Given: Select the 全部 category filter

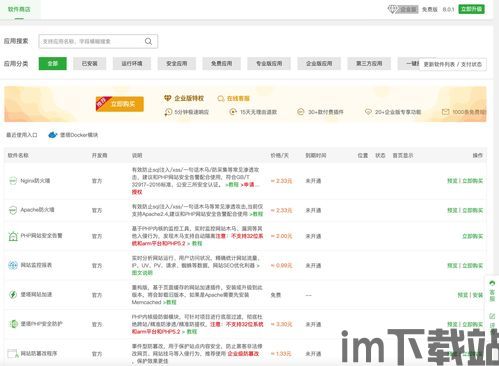Looking at the screenshot, I should click(53, 64).
